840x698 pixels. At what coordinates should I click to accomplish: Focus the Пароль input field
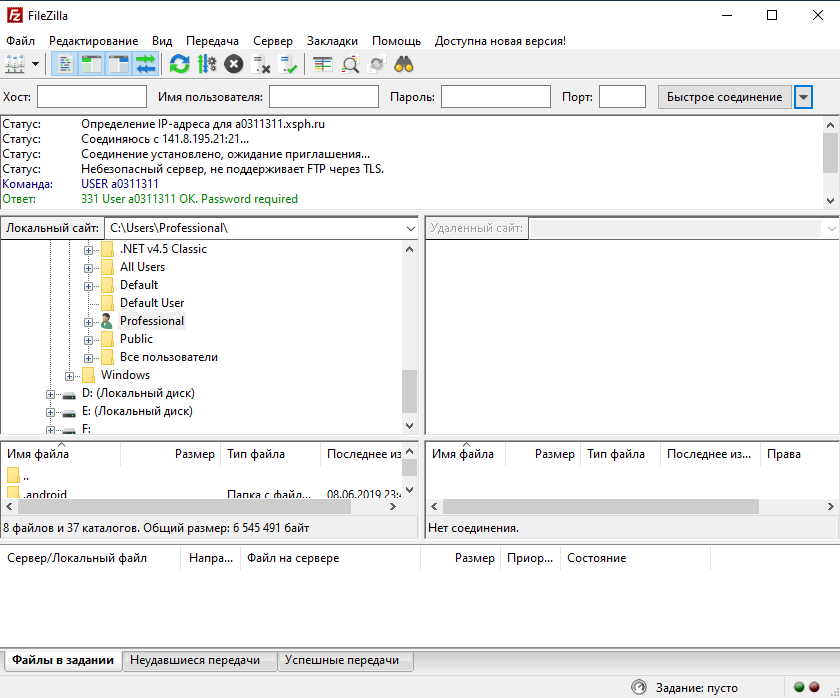pos(496,97)
